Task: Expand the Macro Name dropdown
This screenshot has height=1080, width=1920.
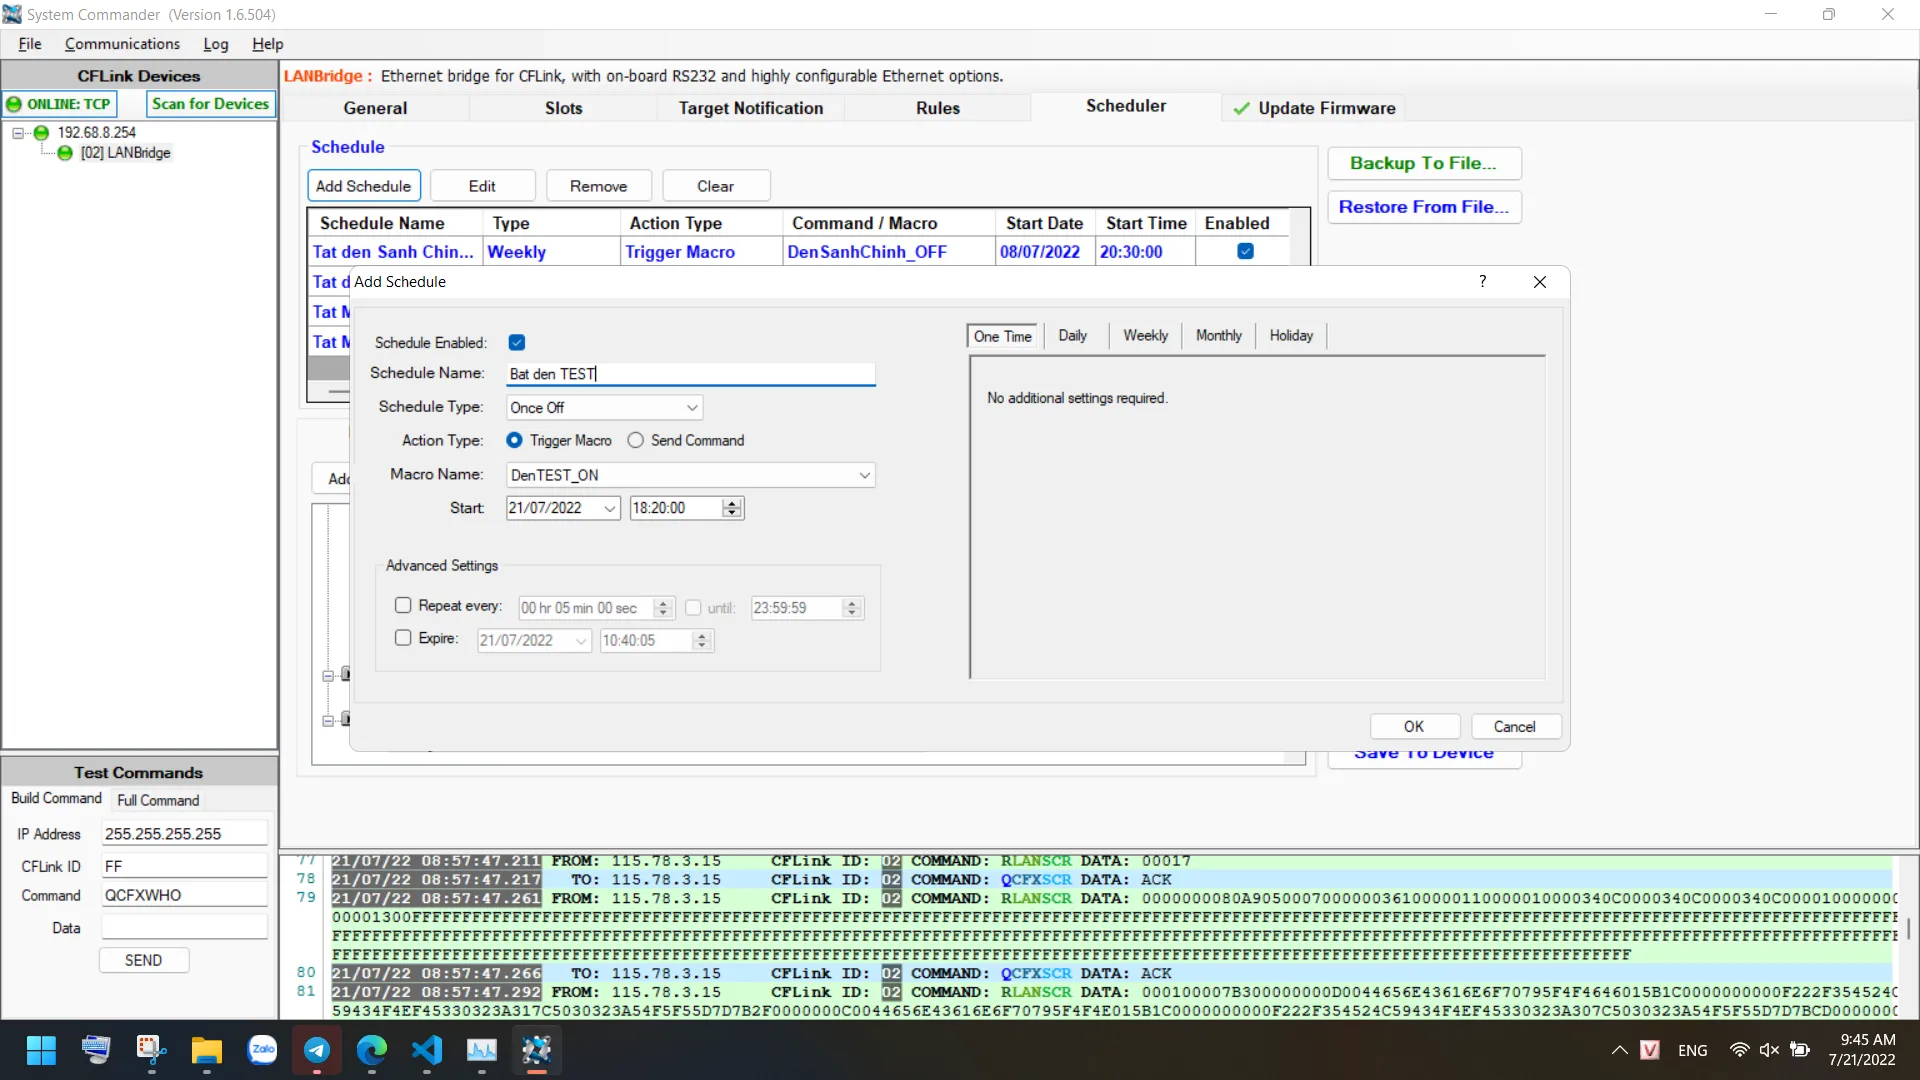Action: coord(864,475)
